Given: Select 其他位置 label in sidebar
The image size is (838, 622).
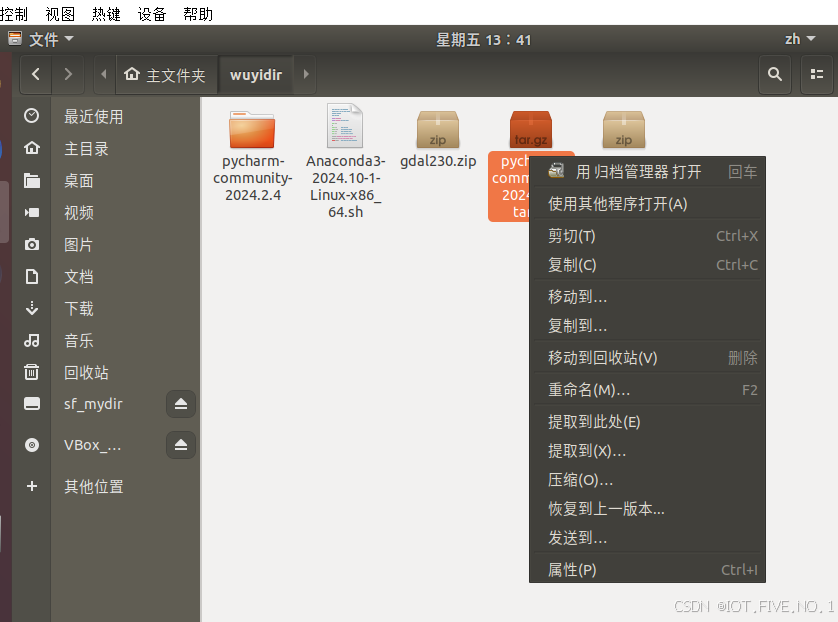Looking at the screenshot, I should [x=94, y=486].
